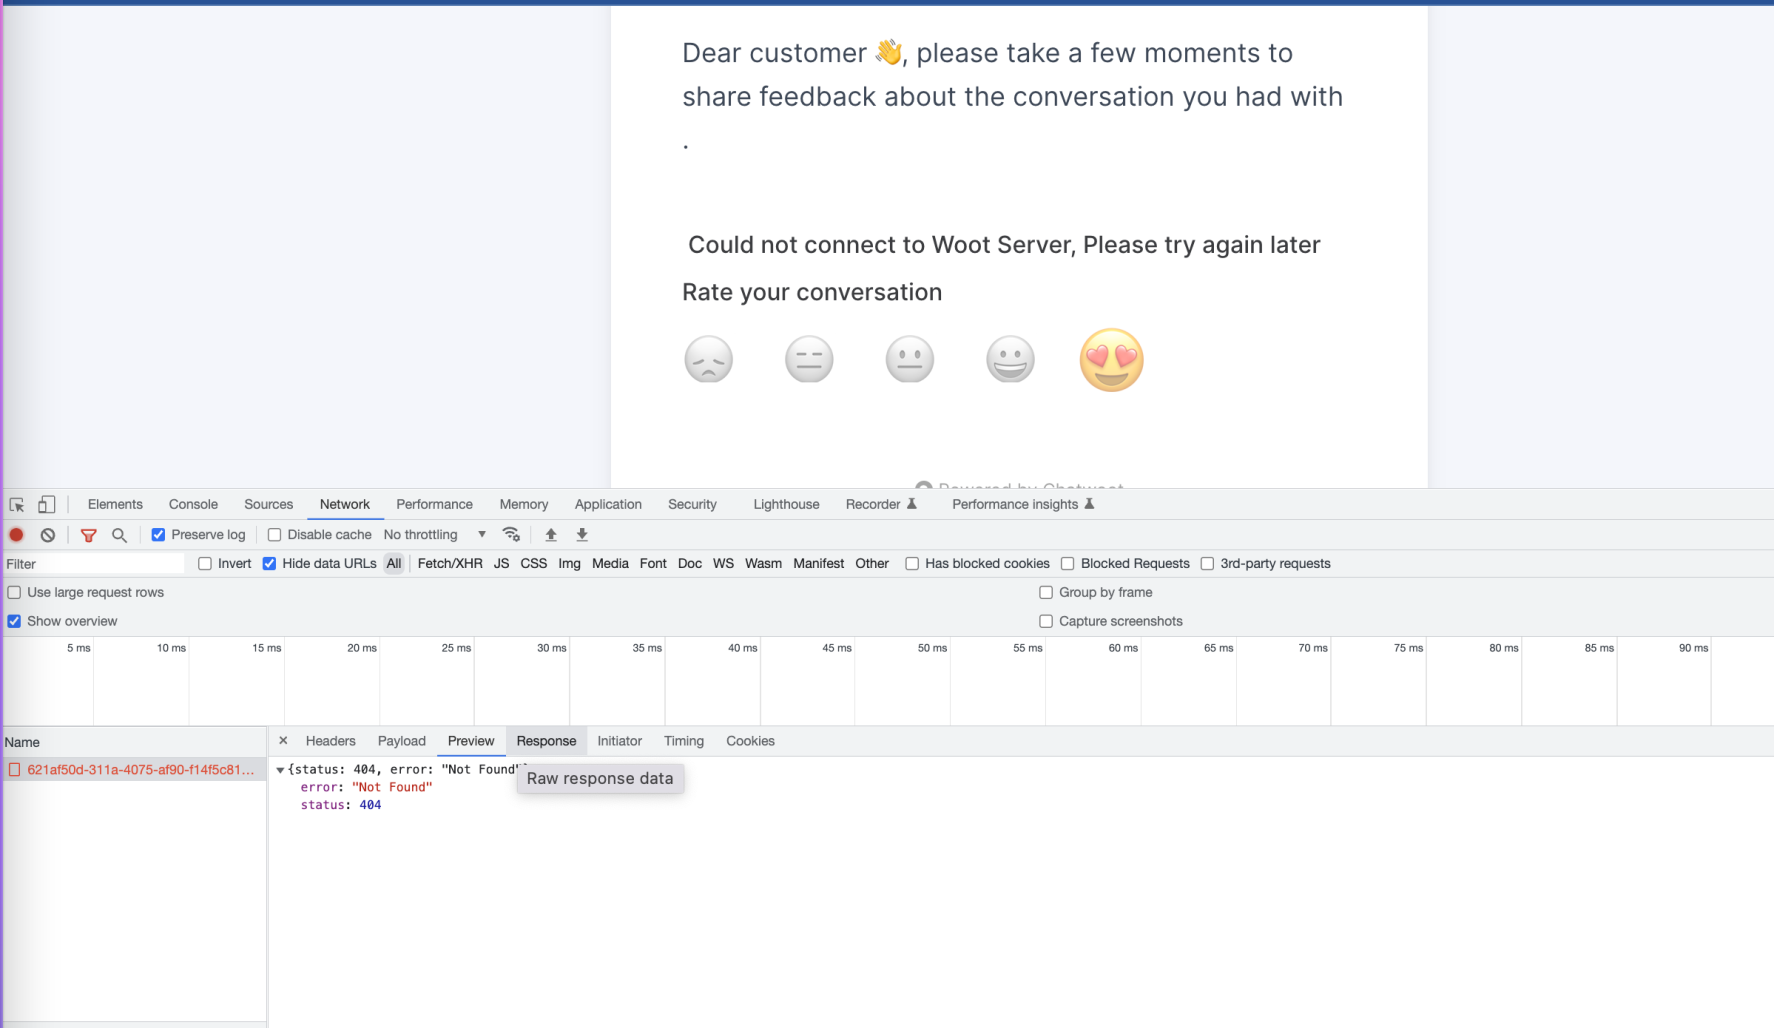Open the Headers tab of request
Image resolution: width=1774 pixels, height=1028 pixels.
pos(330,741)
